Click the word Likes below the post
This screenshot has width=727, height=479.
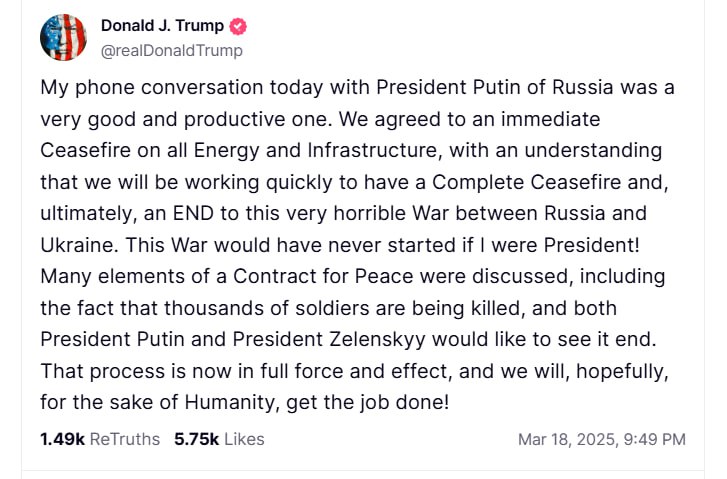click(x=243, y=439)
